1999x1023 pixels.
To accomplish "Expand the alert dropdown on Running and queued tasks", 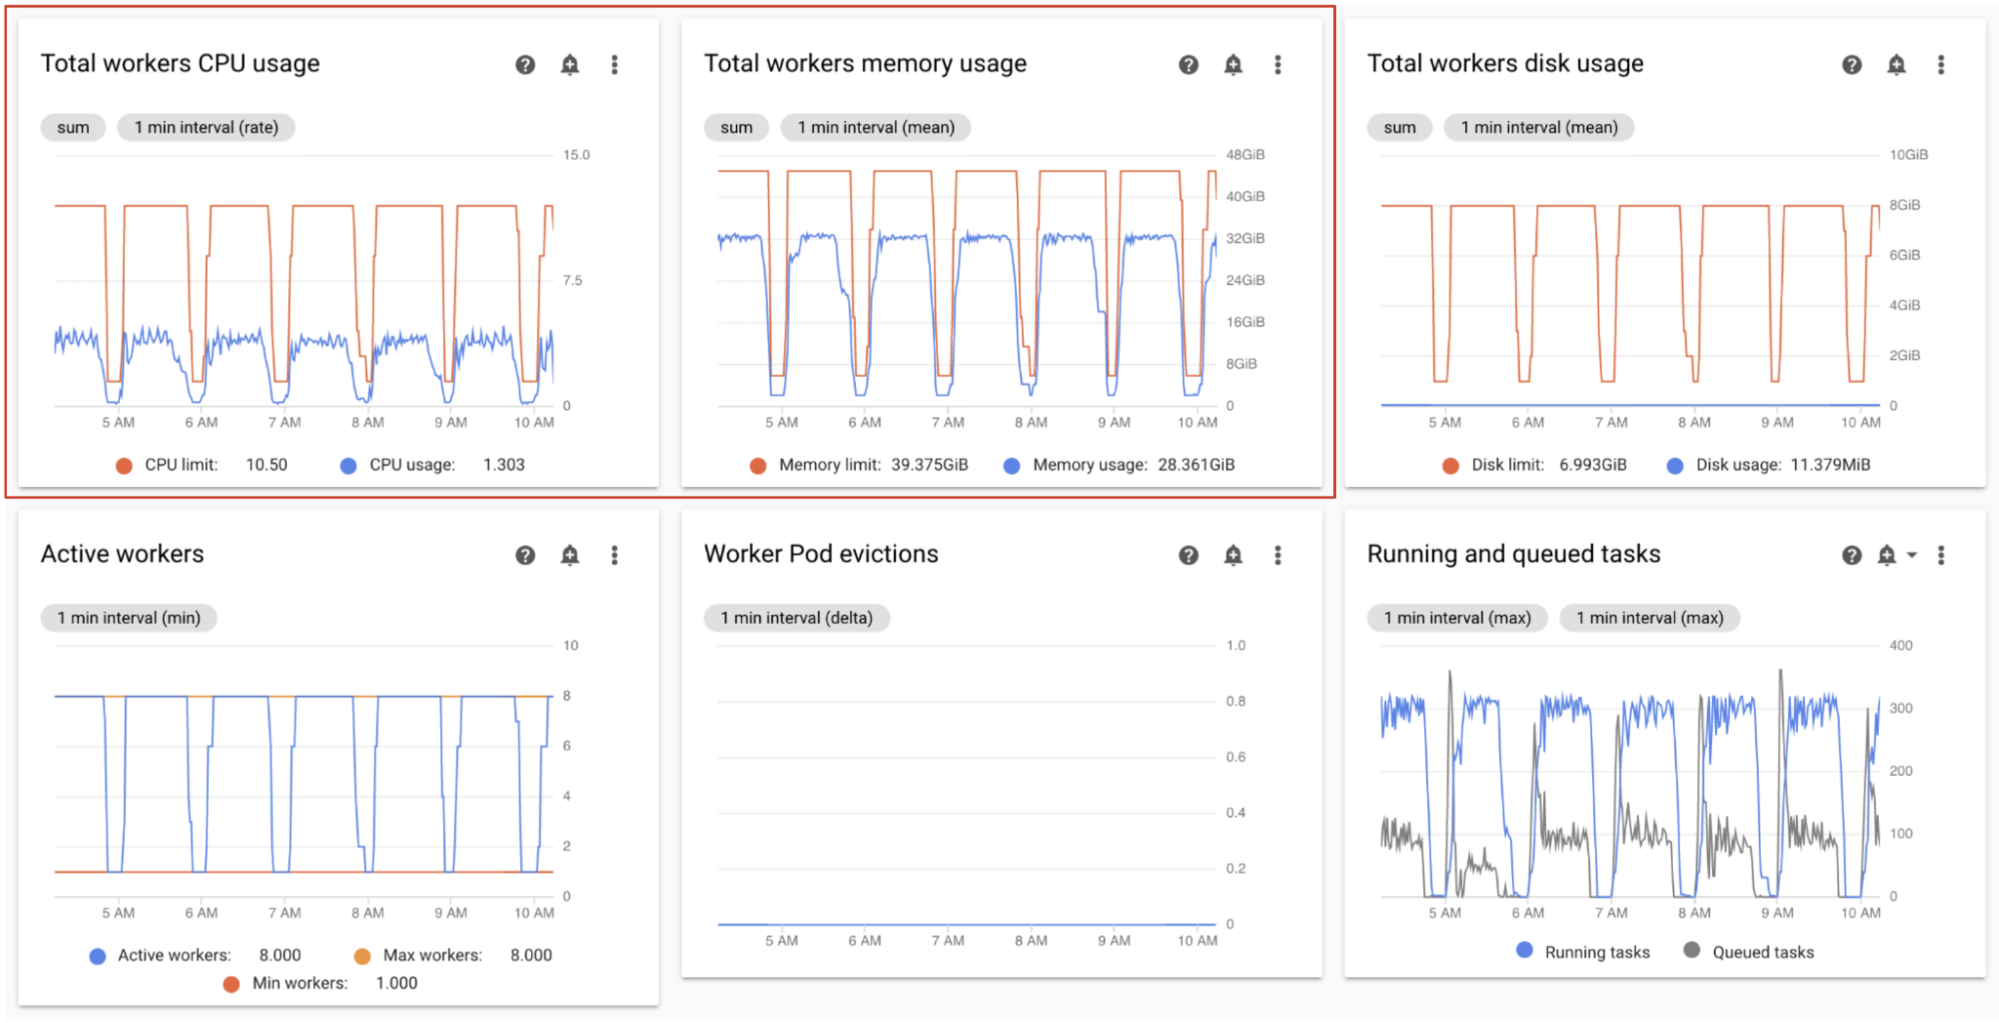I will point(1913,555).
